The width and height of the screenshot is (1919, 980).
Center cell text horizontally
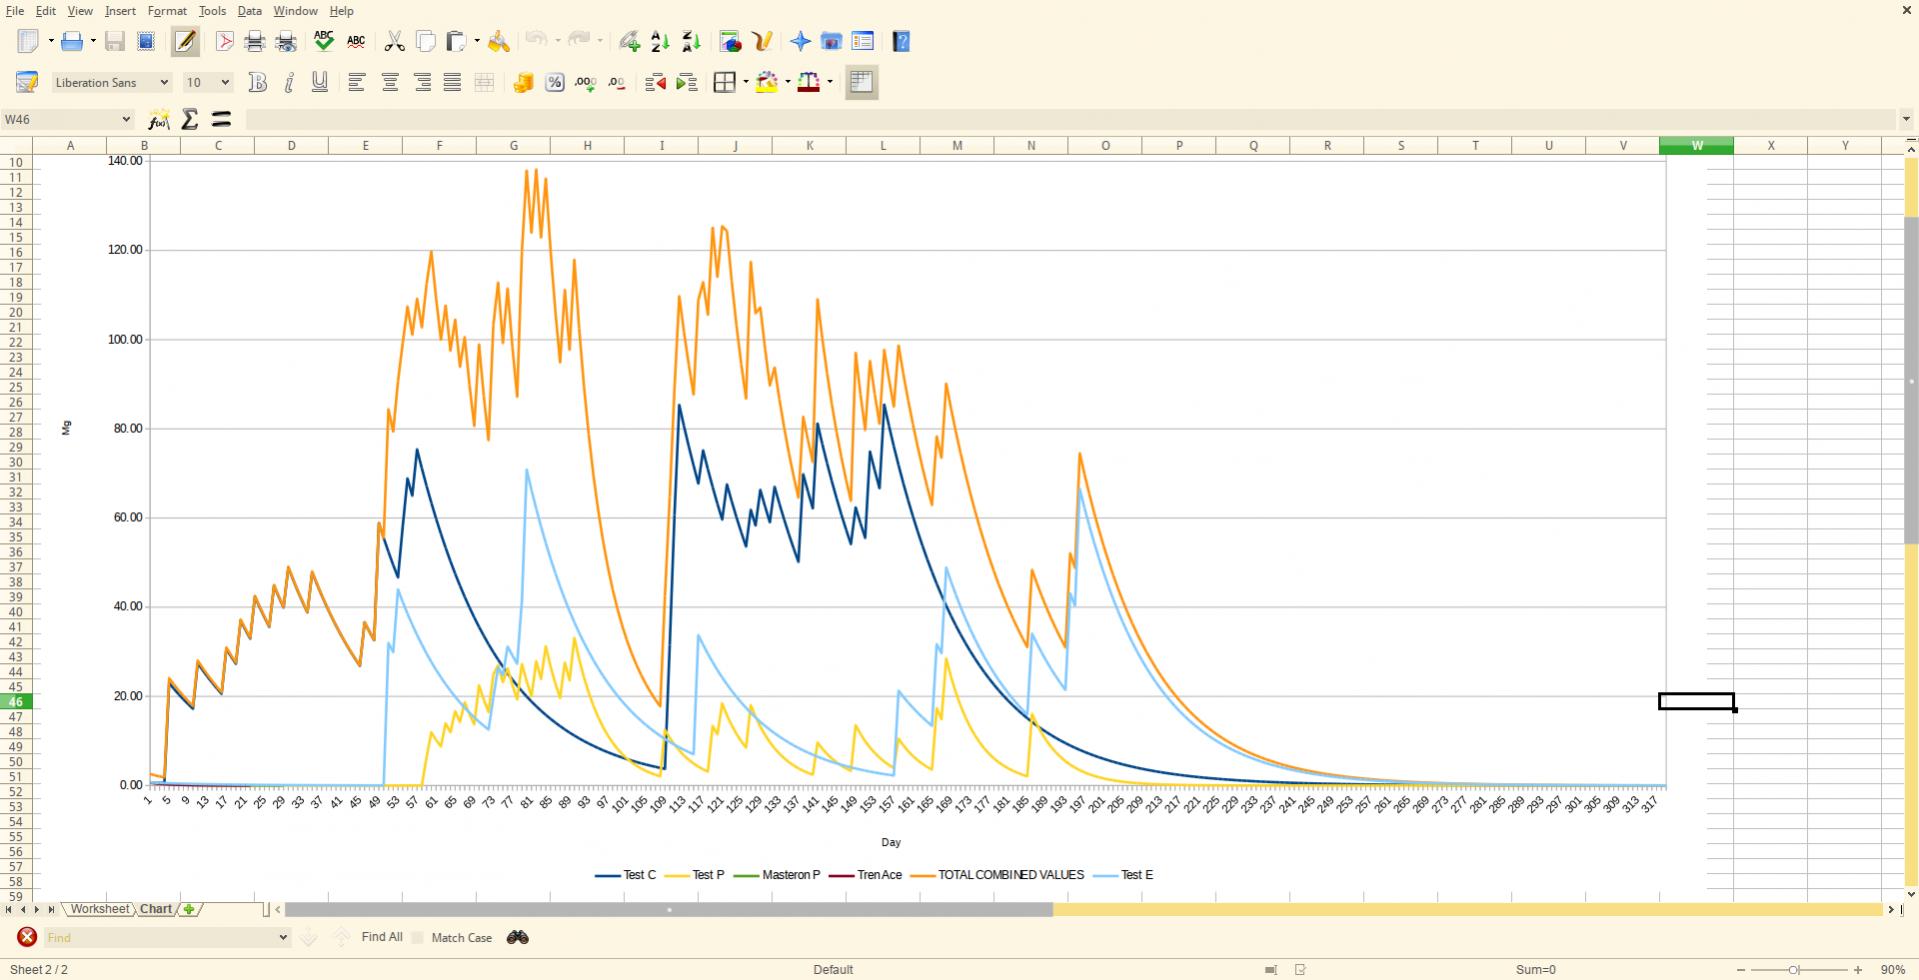coord(390,82)
